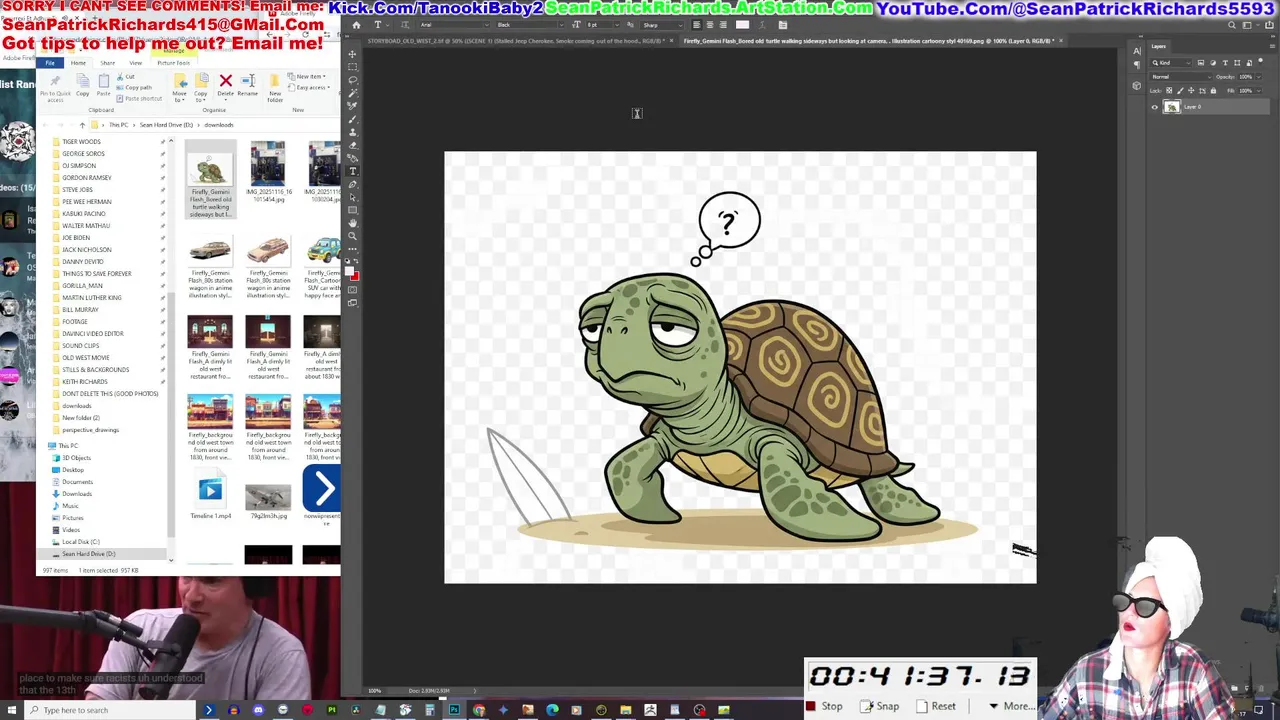The width and height of the screenshot is (1280, 720).
Task: Switch to STORYBOARD_OLD_WEST document tab
Action: (516, 41)
